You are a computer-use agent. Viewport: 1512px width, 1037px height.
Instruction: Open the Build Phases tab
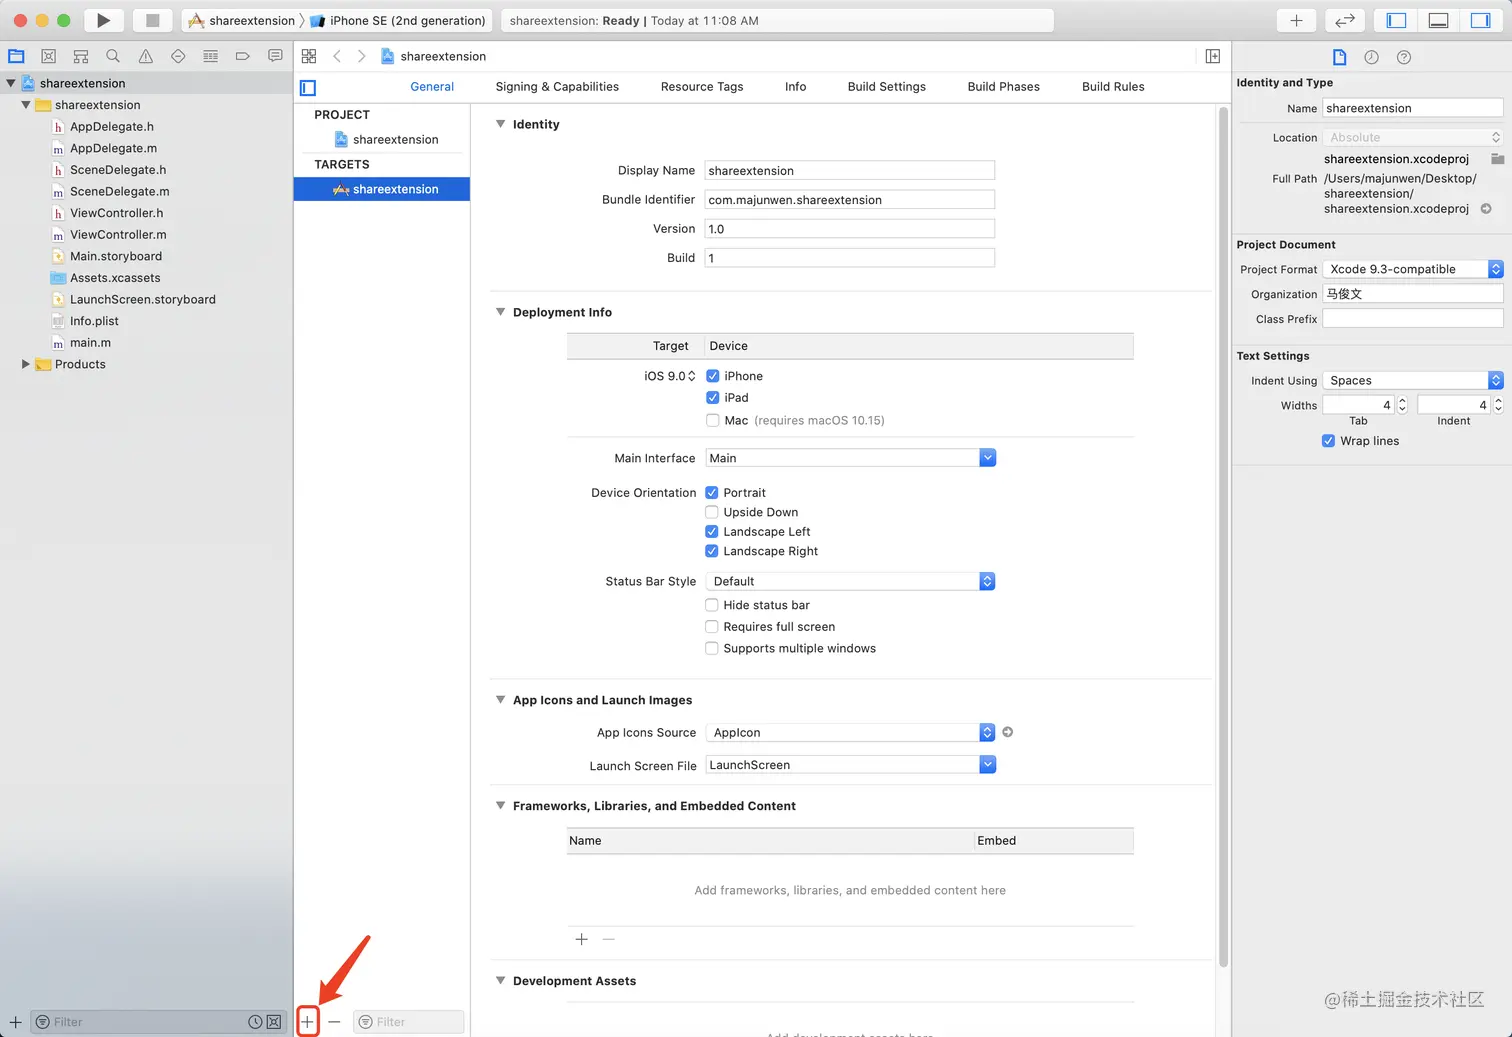coord(1003,87)
